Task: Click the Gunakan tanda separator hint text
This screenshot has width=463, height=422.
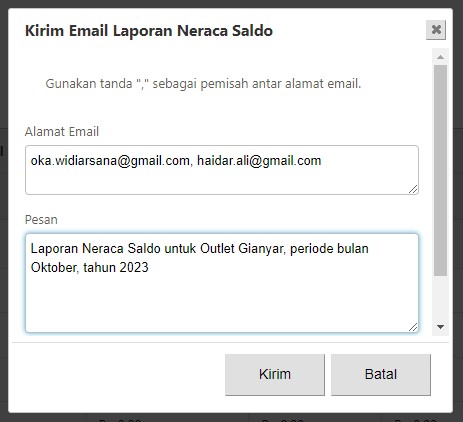Action: [203, 84]
